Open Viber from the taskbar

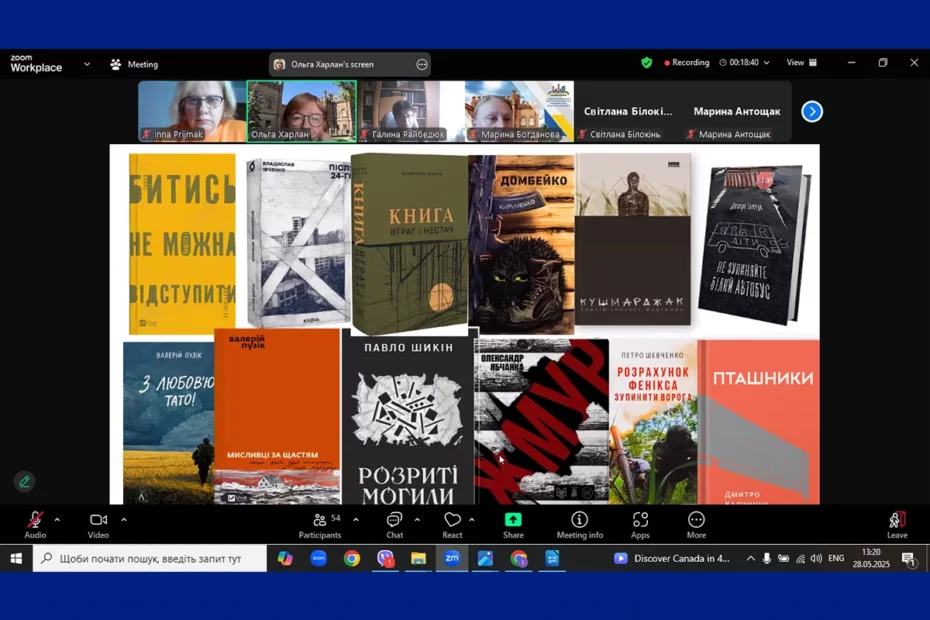386,558
